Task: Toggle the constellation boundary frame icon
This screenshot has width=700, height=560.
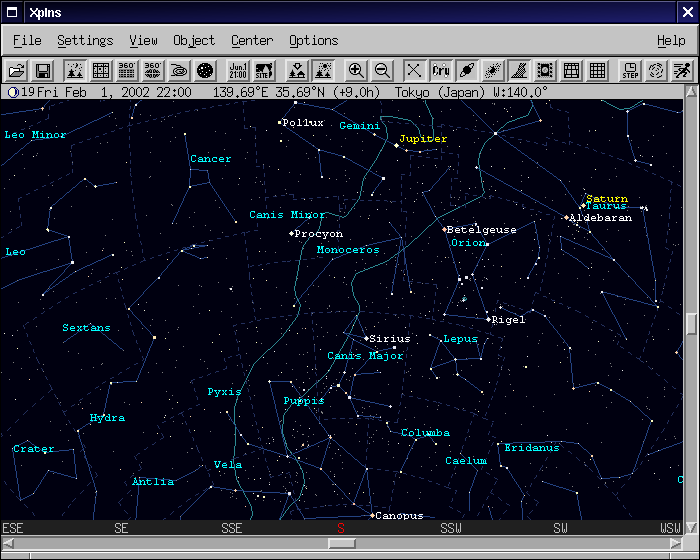Action: [545, 71]
